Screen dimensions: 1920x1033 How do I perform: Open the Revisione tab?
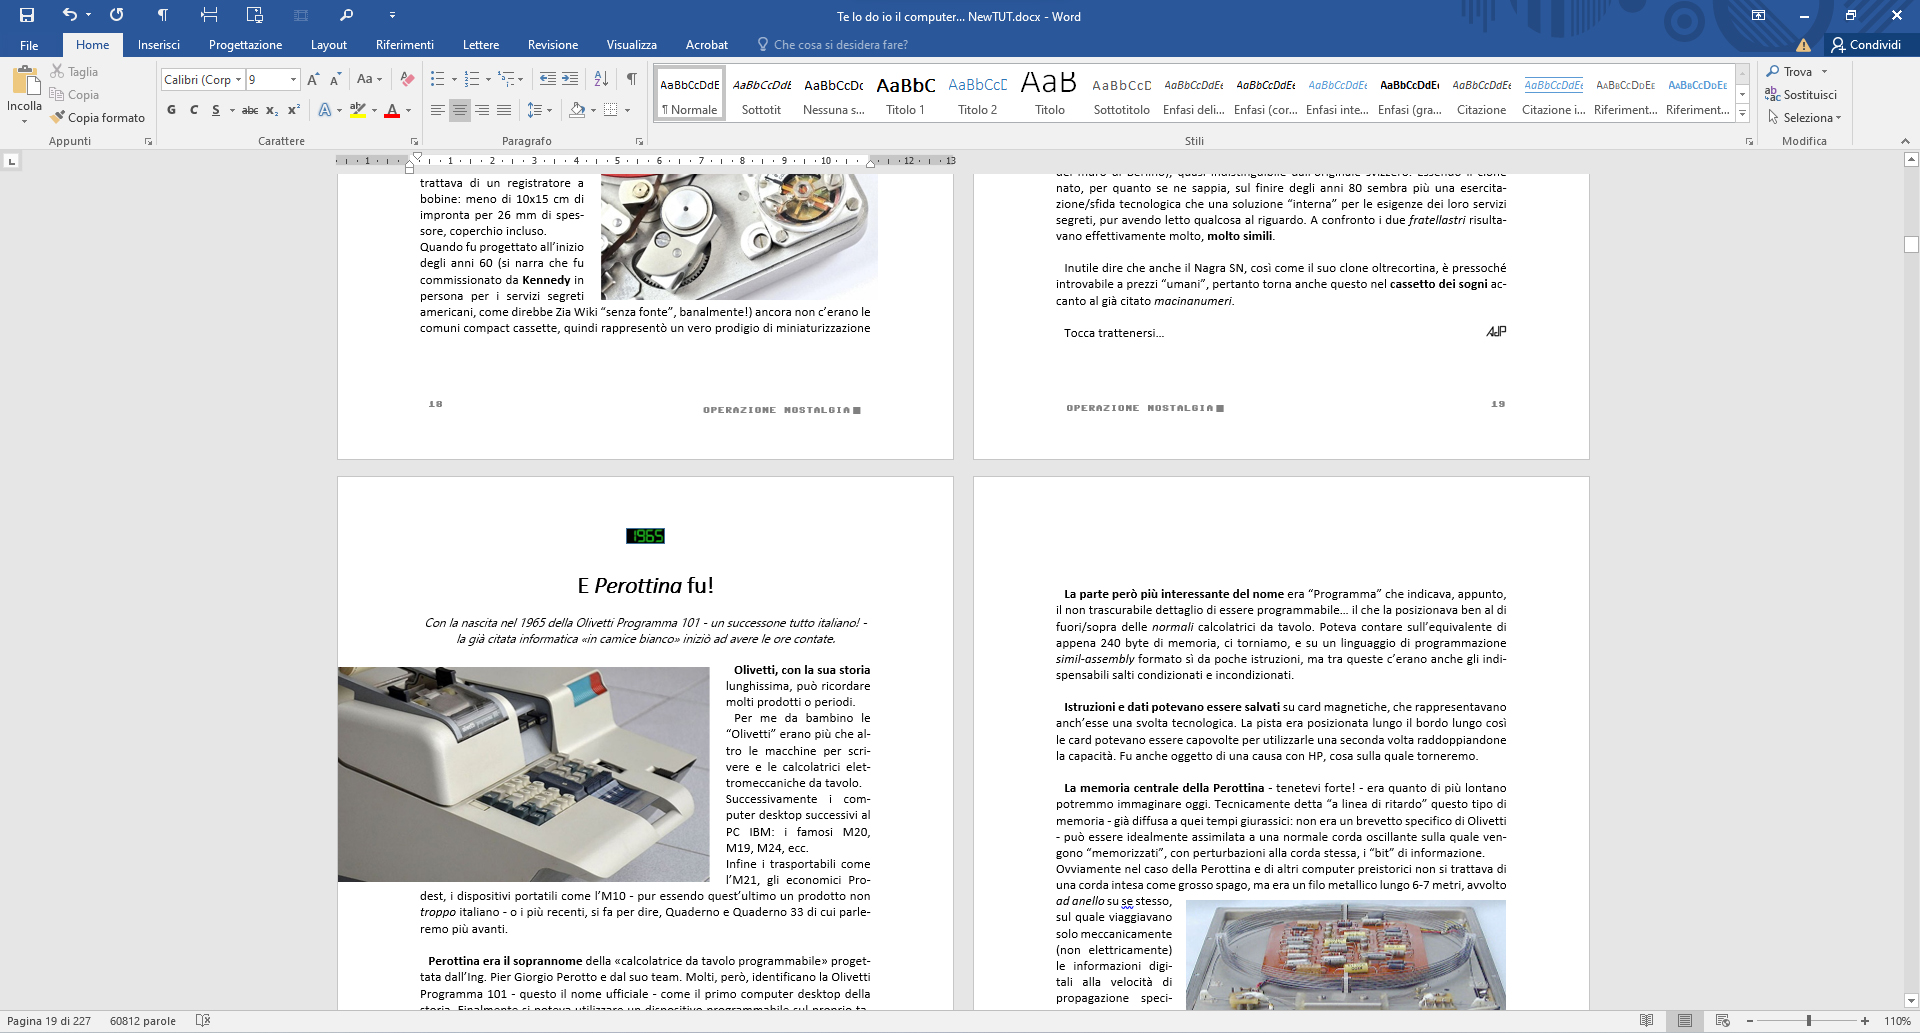[553, 45]
